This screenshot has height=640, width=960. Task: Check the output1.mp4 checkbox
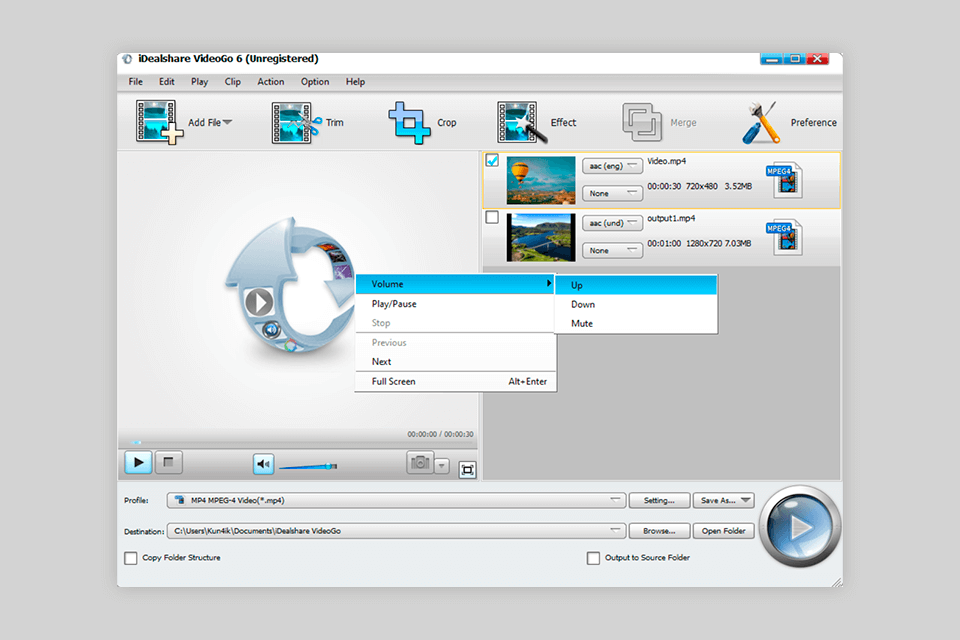click(492, 217)
